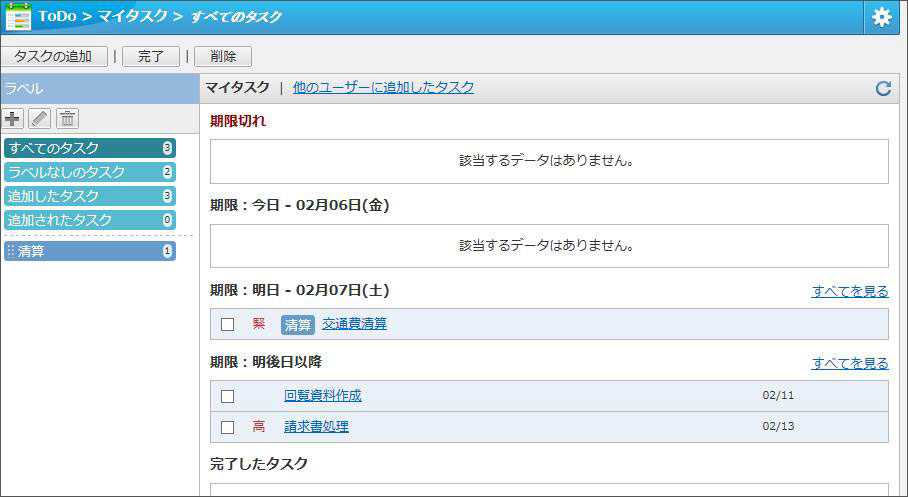This screenshot has width=908, height=497.
Task: Click the 完了 button in toolbar
Action: [151, 57]
